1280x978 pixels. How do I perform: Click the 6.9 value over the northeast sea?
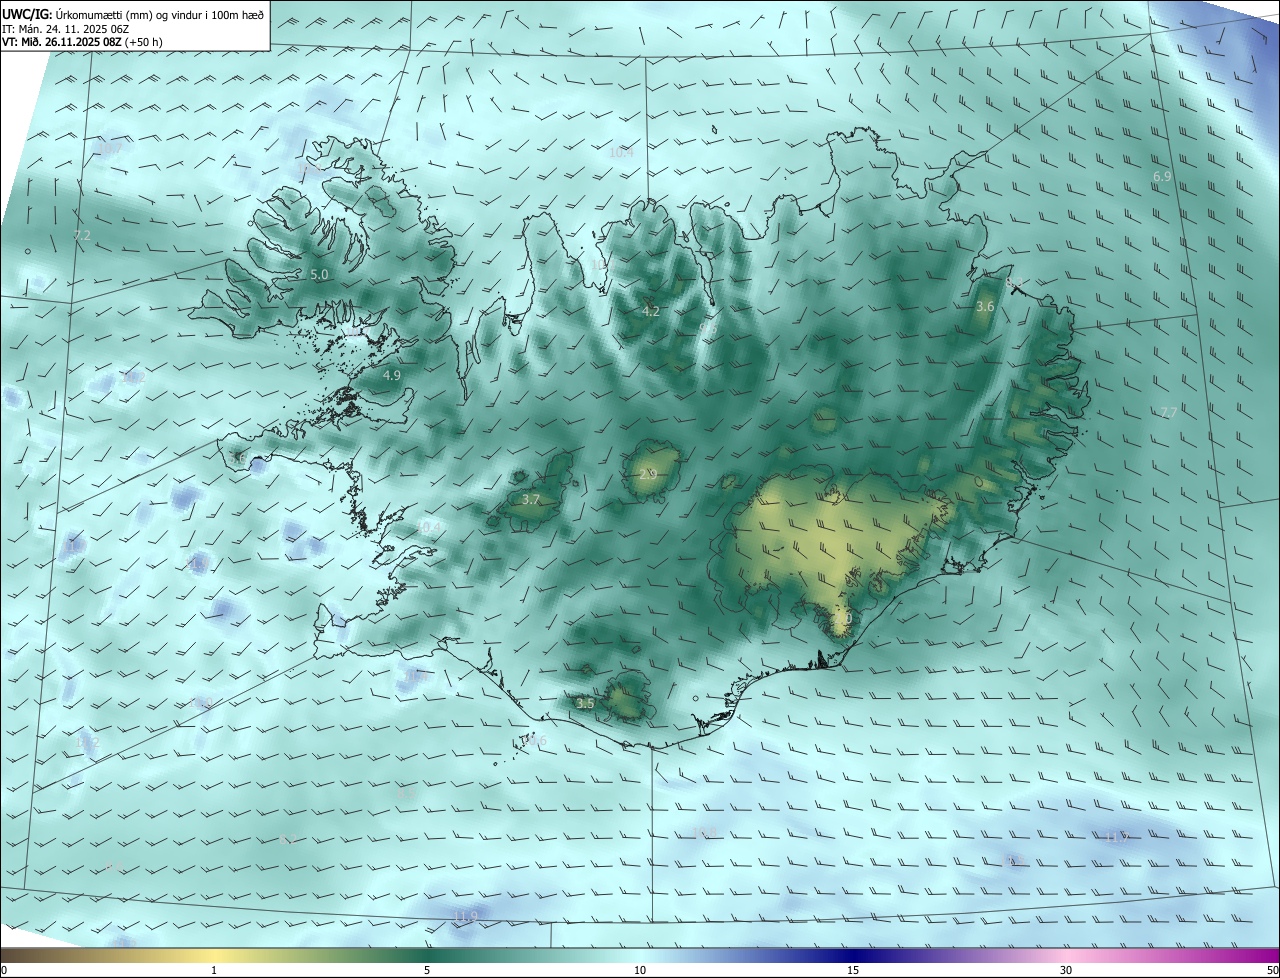pyautogui.click(x=1162, y=176)
